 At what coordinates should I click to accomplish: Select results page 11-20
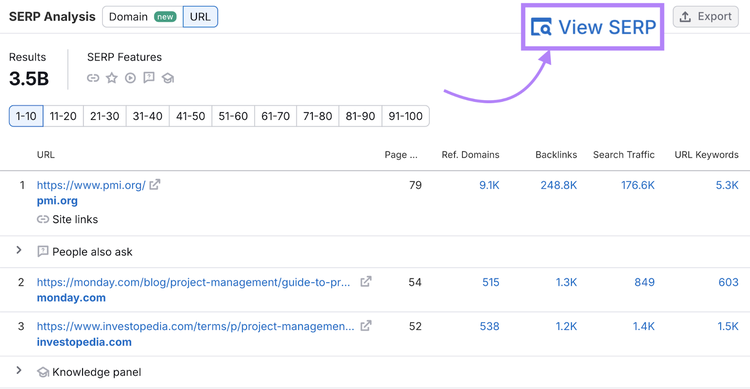63,116
